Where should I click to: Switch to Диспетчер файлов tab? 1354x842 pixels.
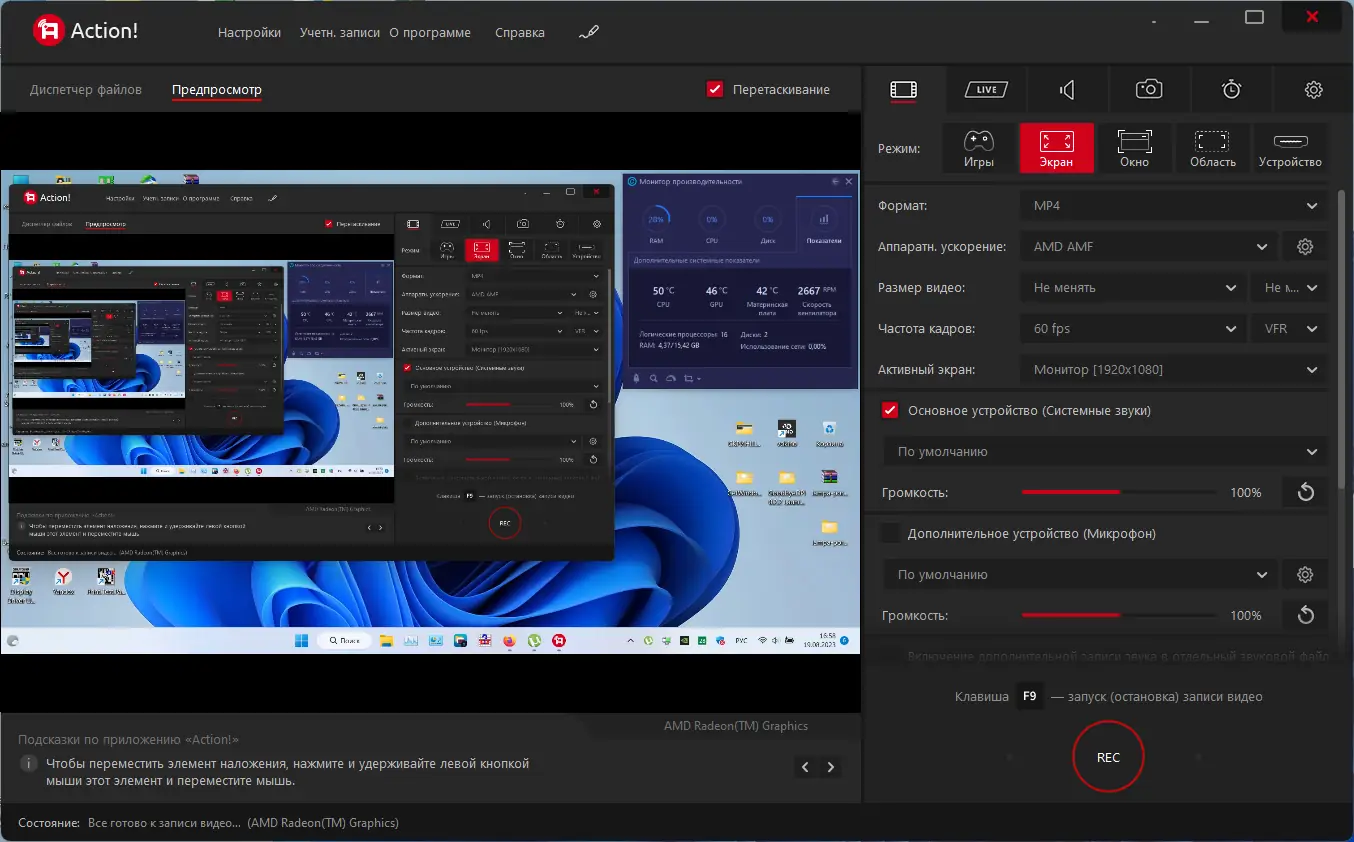click(x=86, y=89)
